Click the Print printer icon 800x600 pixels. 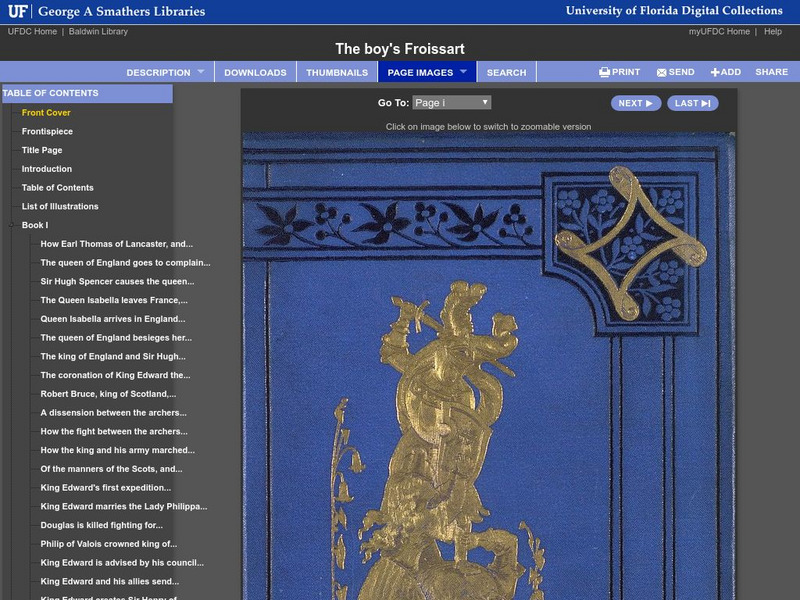605,72
